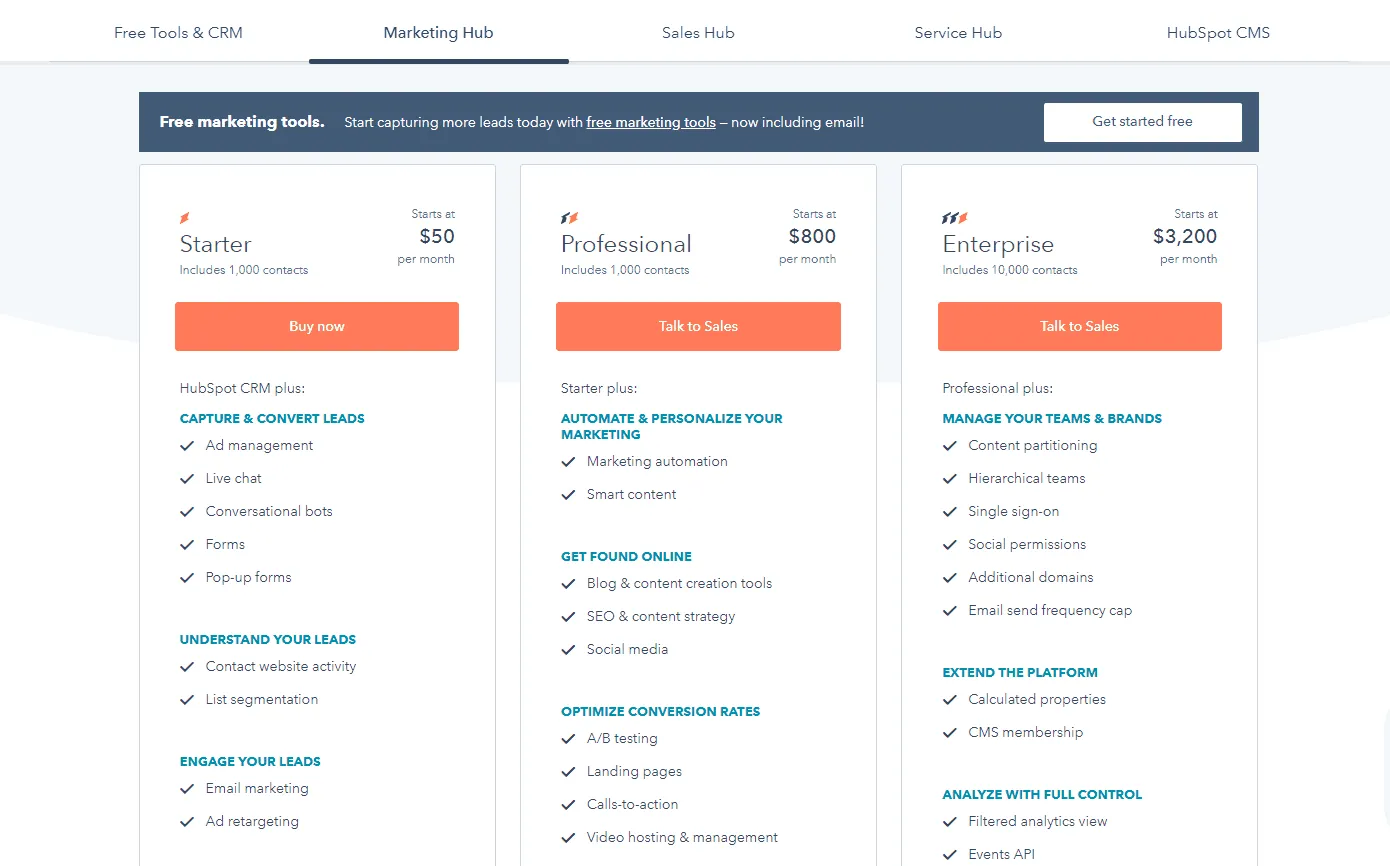Click Blog & content creation tools text
The height and width of the screenshot is (866, 1390).
(x=680, y=584)
